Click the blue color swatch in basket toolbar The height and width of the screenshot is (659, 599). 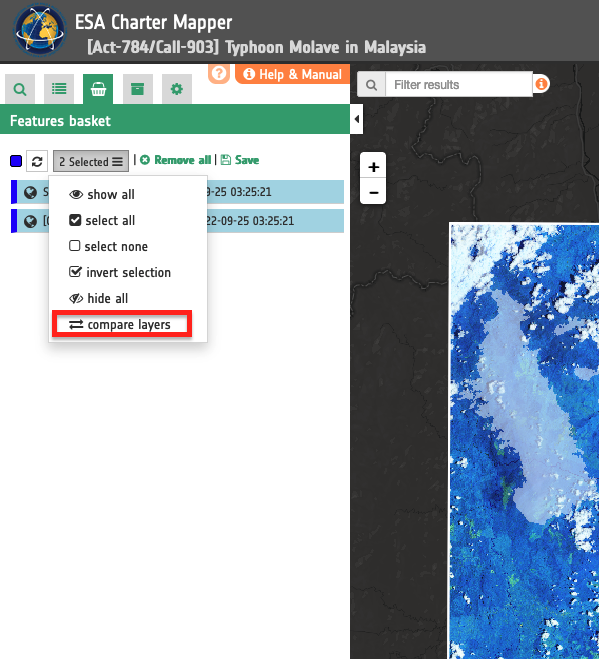16,161
